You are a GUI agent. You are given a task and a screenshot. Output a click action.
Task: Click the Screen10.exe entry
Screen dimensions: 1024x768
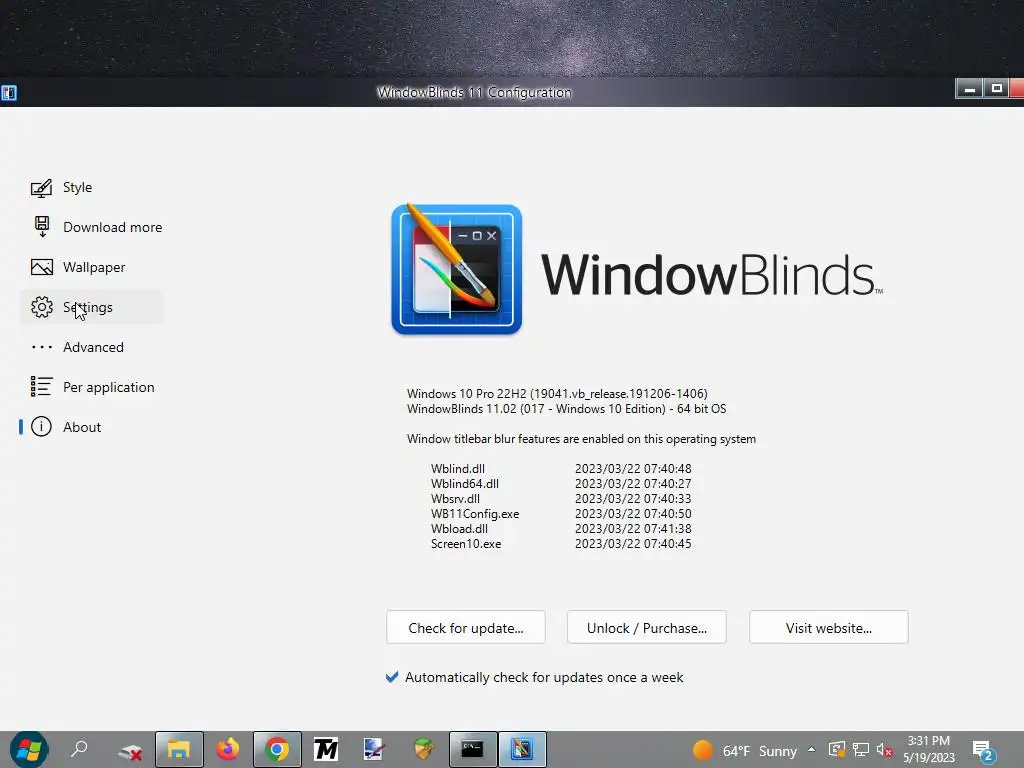click(x=466, y=544)
